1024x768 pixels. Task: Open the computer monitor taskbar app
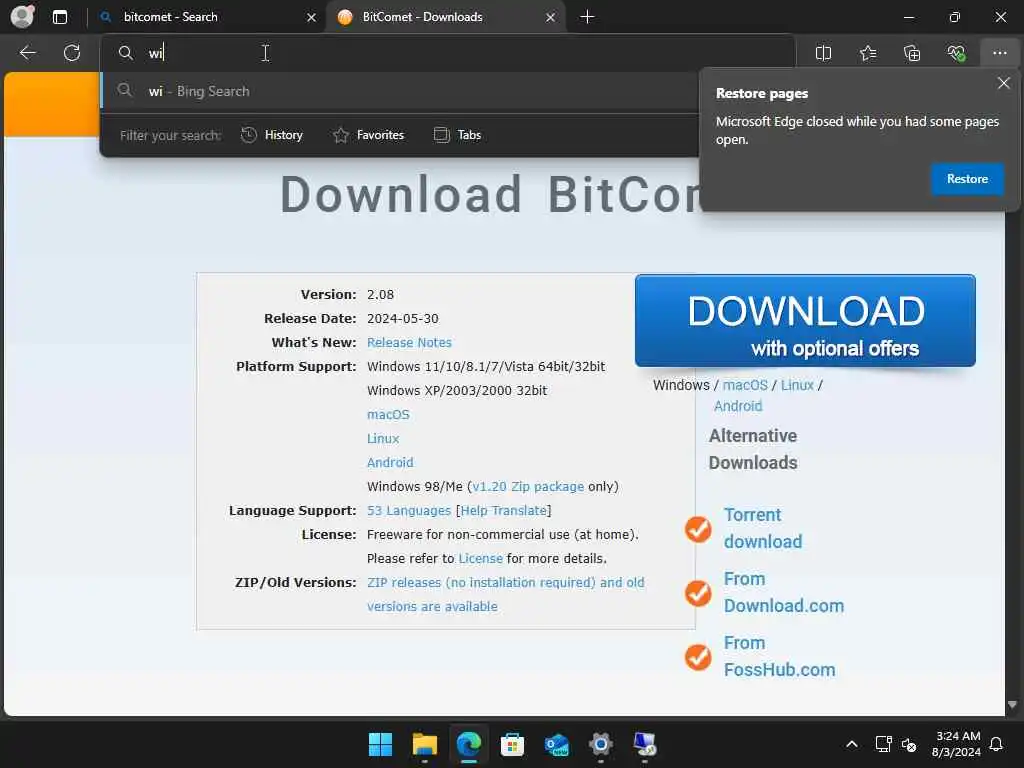(645, 744)
